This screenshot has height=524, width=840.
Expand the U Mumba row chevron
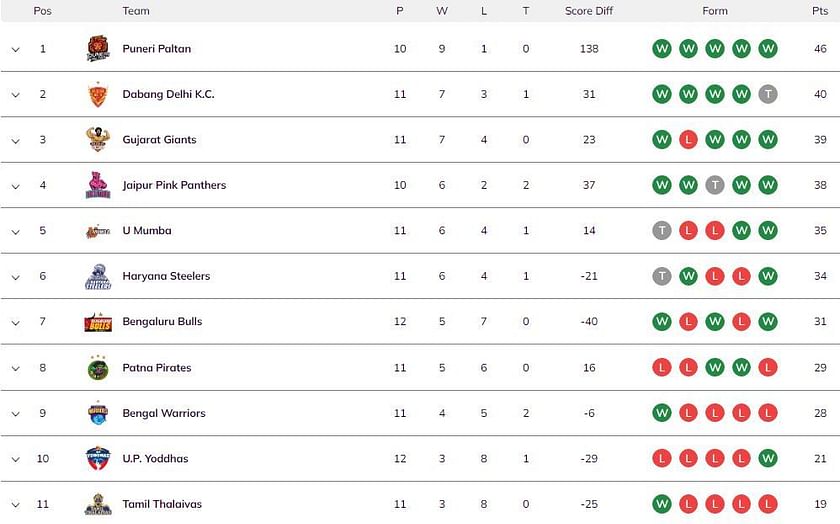tap(16, 231)
